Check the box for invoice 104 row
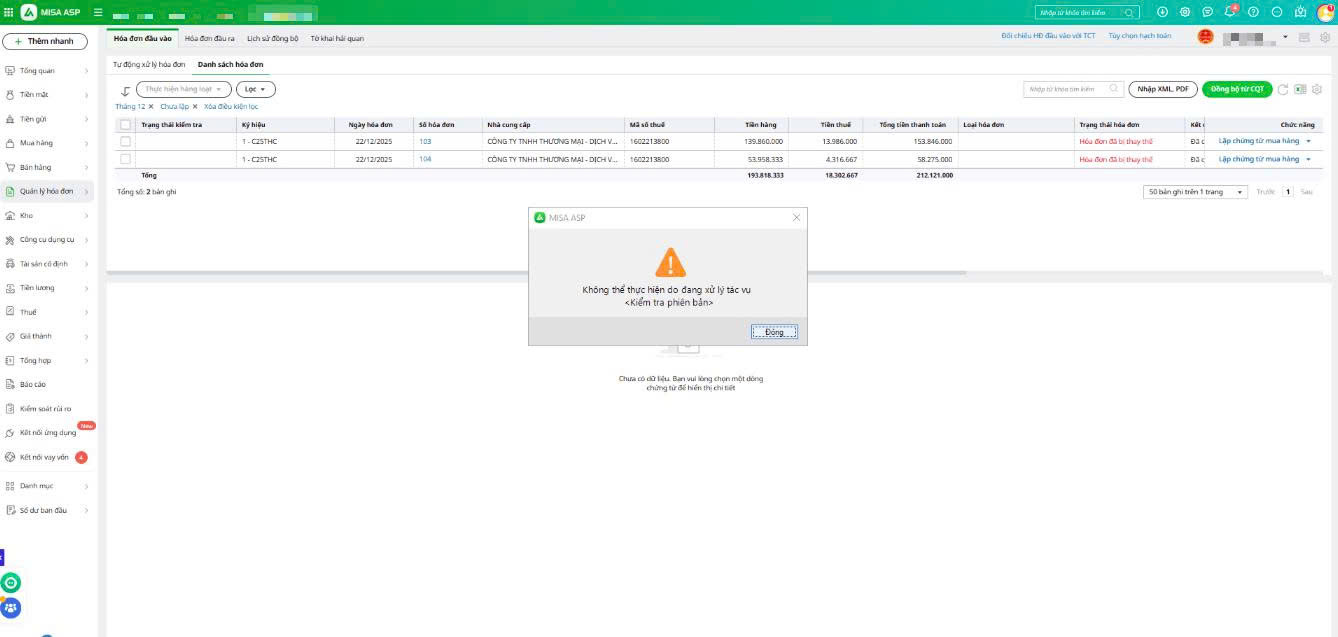 coord(125,159)
